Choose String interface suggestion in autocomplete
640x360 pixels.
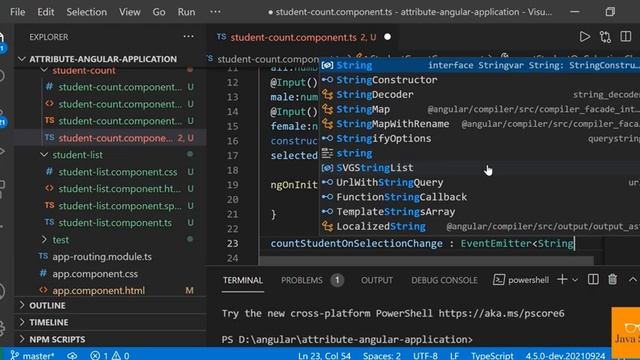(x=479, y=65)
